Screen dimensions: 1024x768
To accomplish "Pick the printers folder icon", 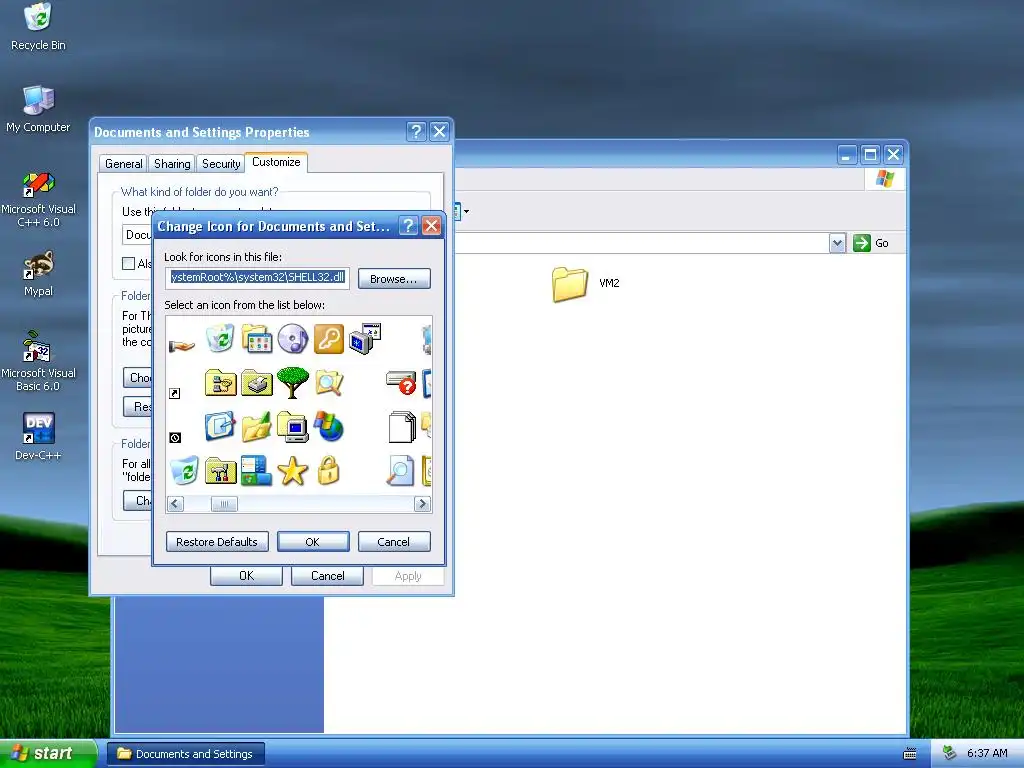I will [x=257, y=383].
